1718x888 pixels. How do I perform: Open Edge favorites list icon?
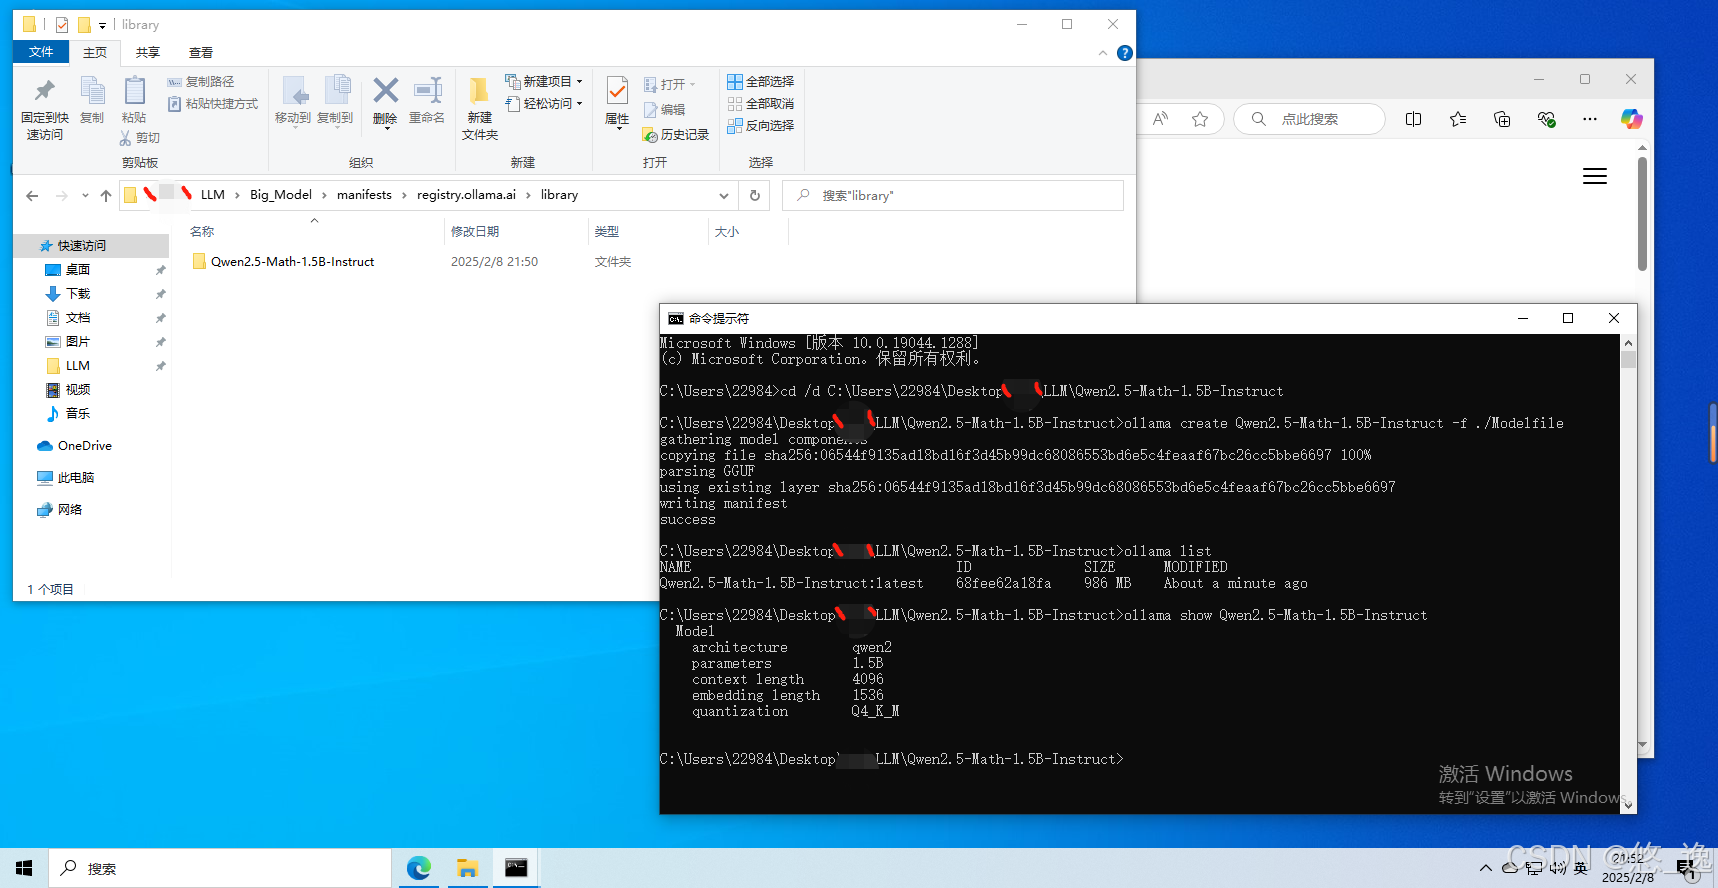tap(1458, 119)
